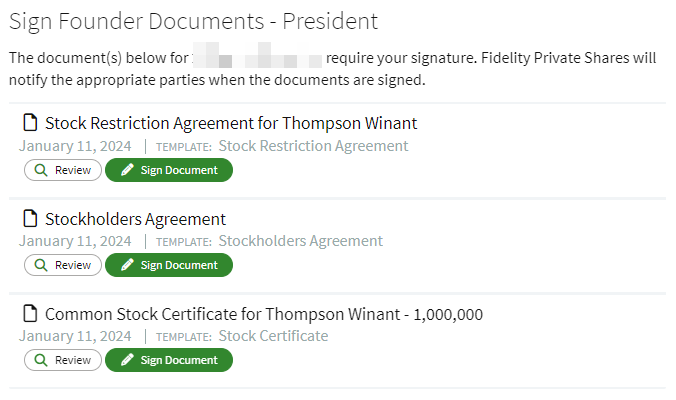This screenshot has width=676, height=400.
Task: Review the Stockholders Agreement
Action: coord(63,265)
